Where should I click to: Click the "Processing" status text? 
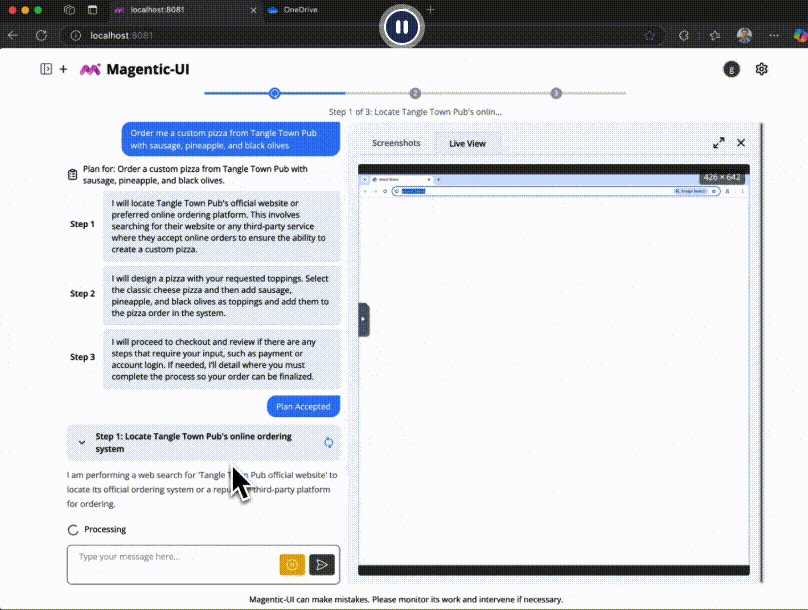point(105,530)
